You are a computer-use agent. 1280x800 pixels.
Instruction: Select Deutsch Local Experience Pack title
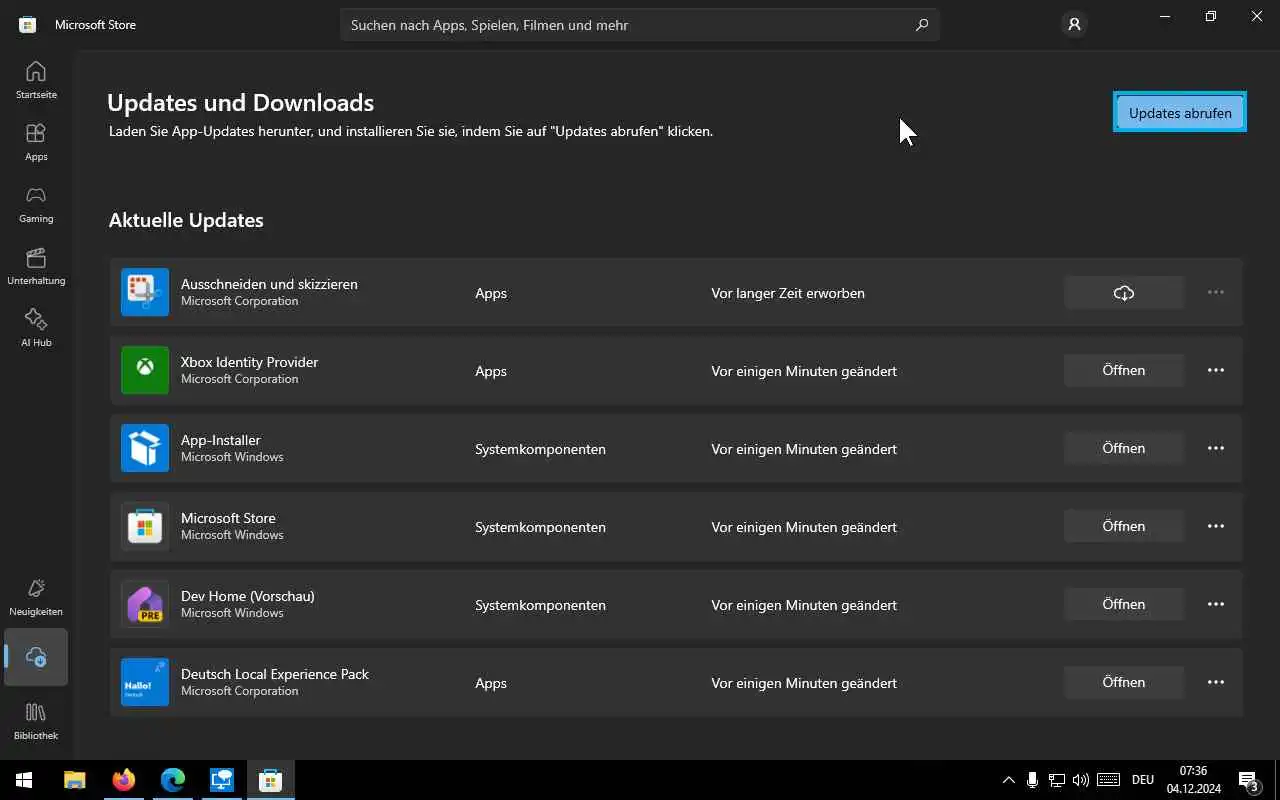tap(275, 674)
